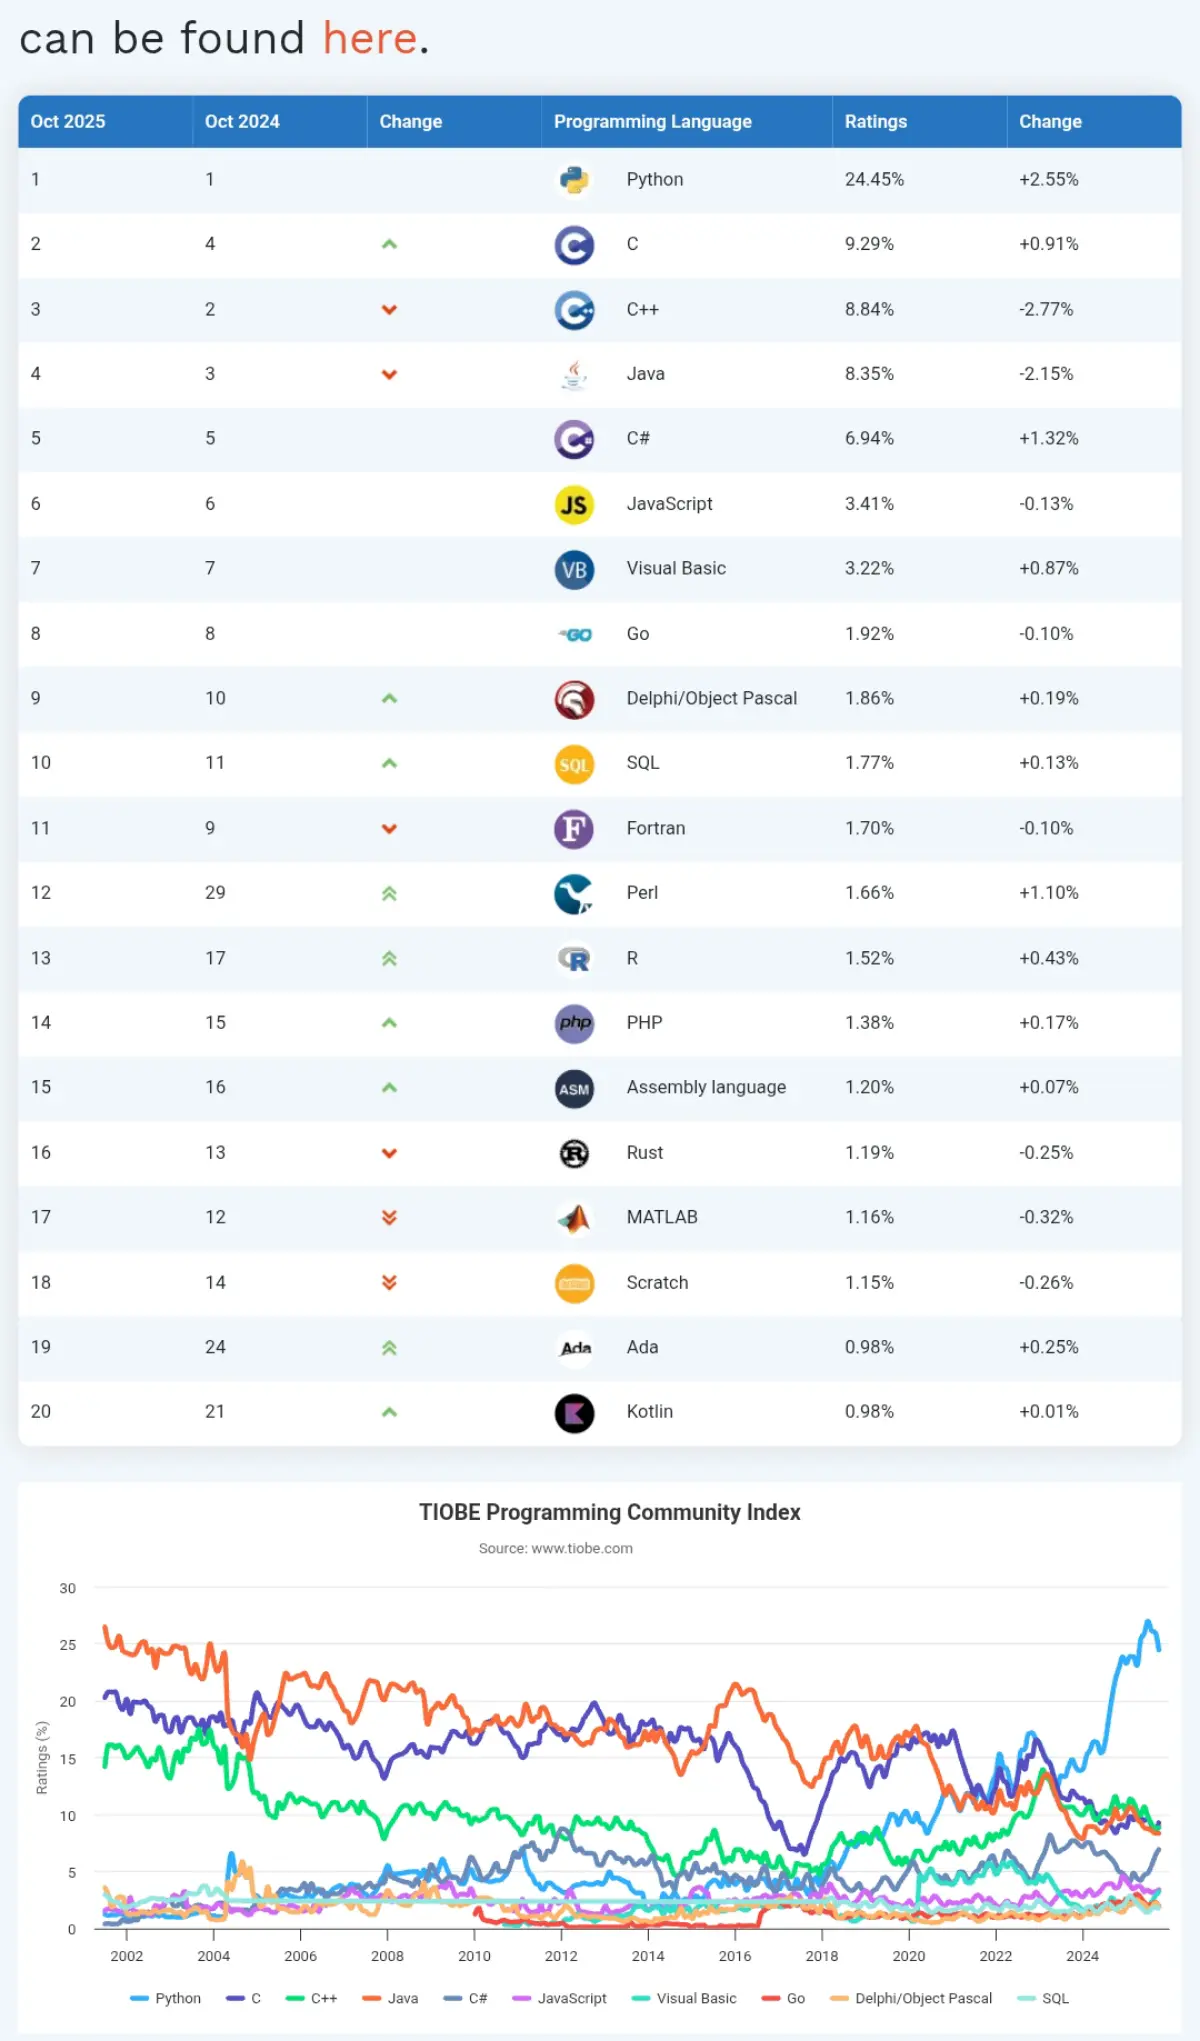
Task: Click the Kotlin logo icon
Action: pyautogui.click(x=574, y=1412)
